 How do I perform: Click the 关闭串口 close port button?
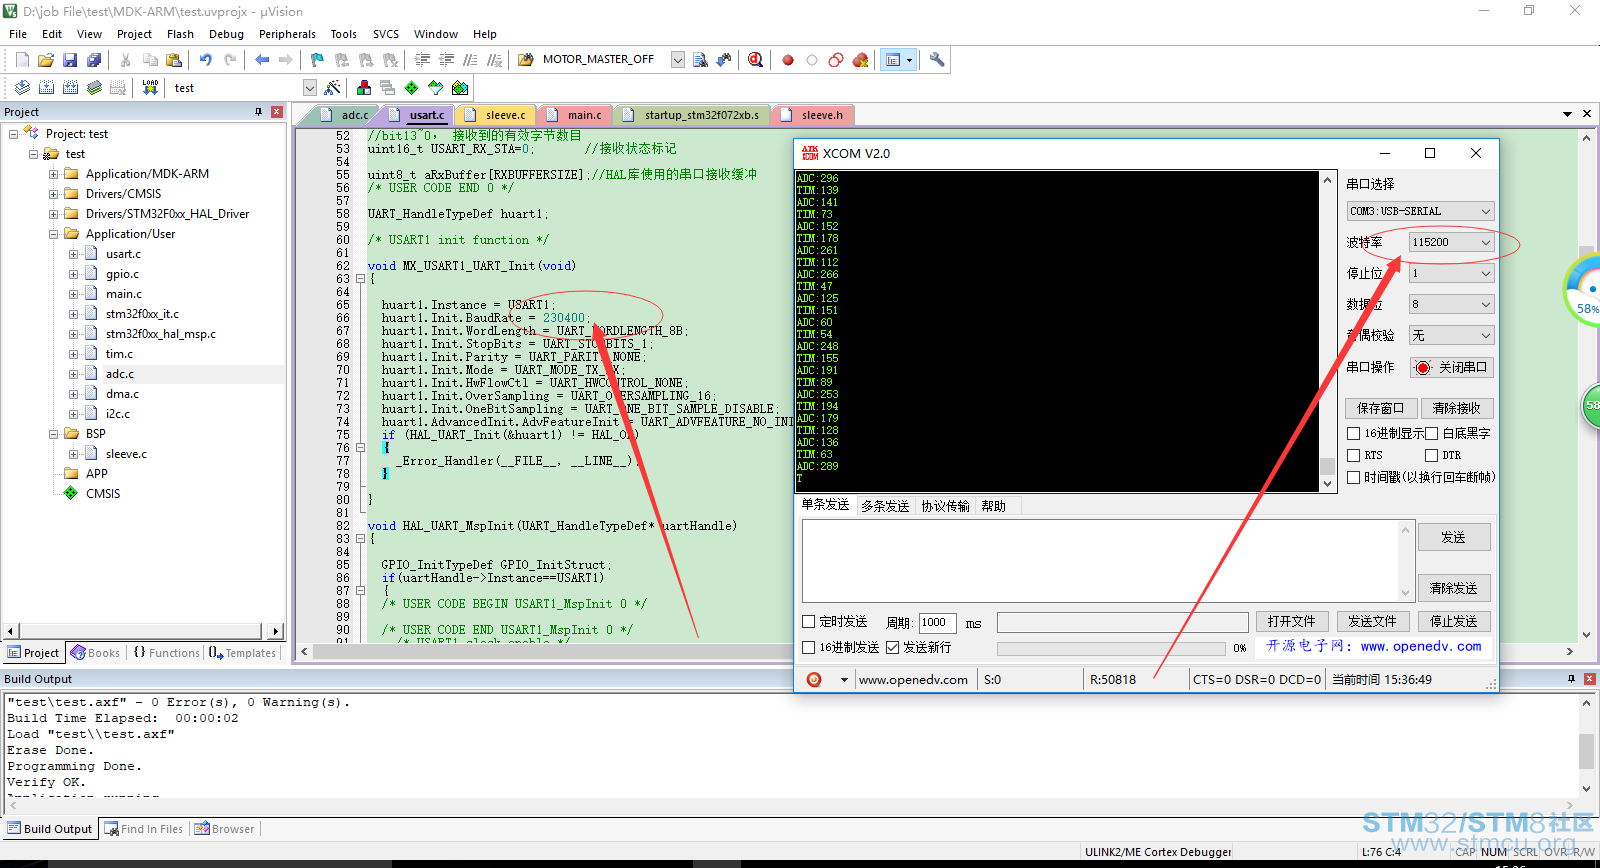tap(1452, 367)
